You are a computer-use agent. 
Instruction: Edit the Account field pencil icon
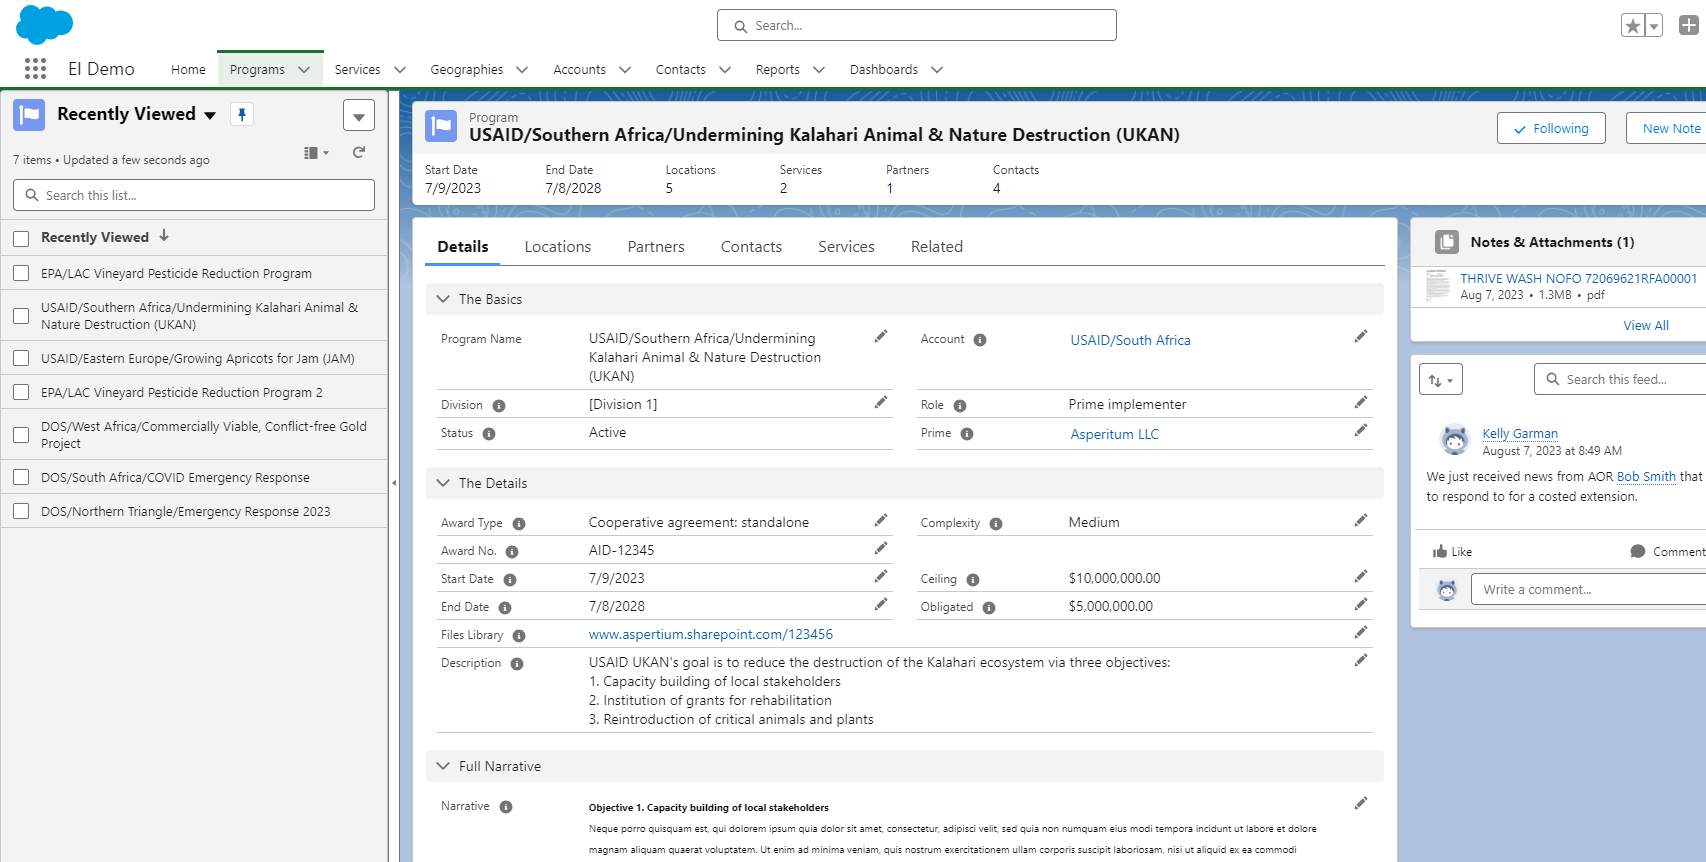[1361, 337]
